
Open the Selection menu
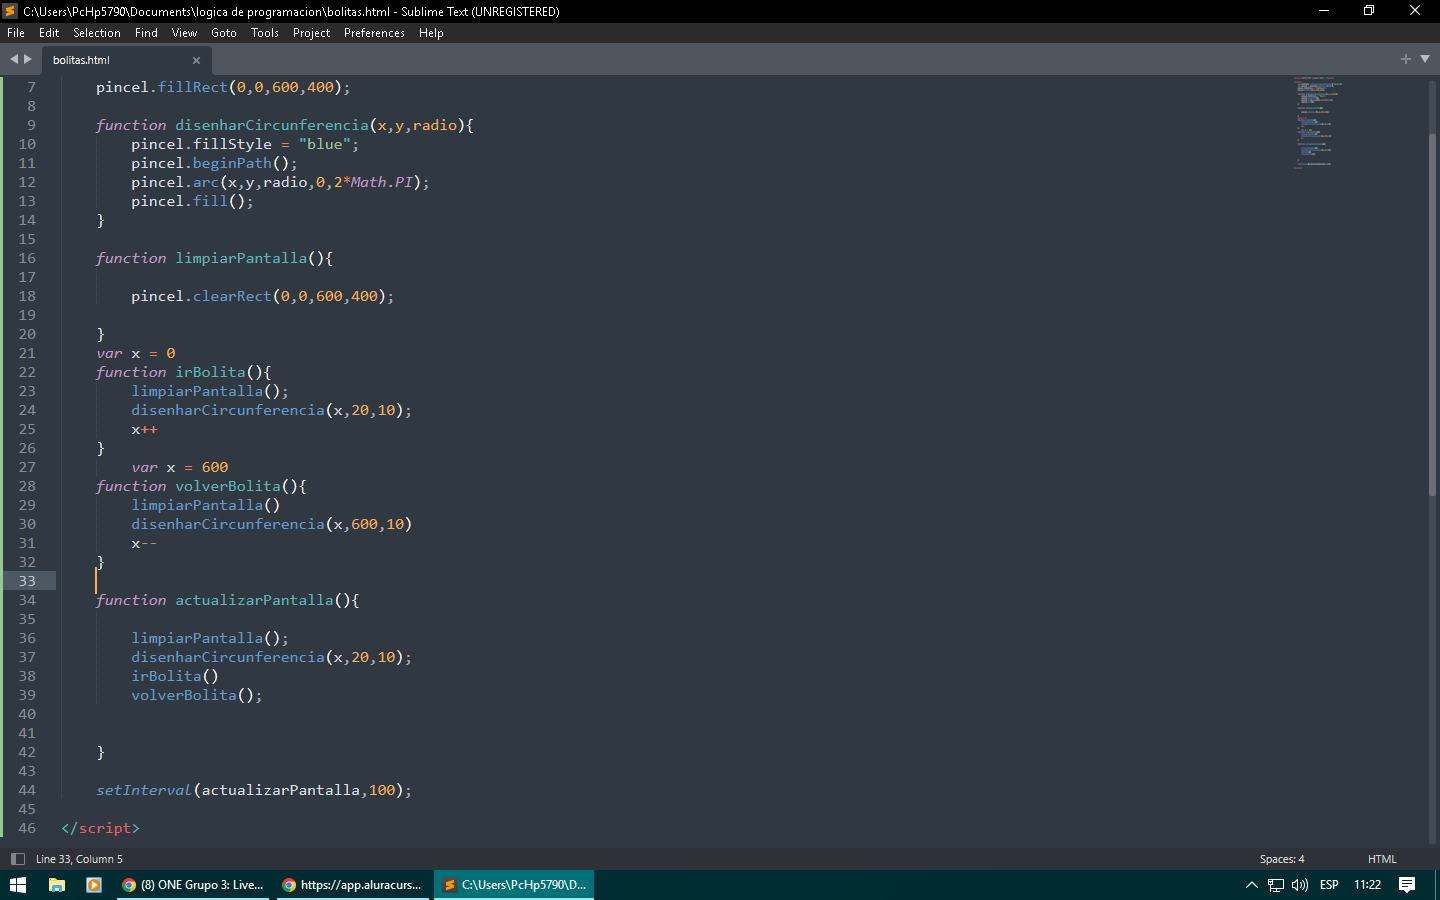pos(97,33)
